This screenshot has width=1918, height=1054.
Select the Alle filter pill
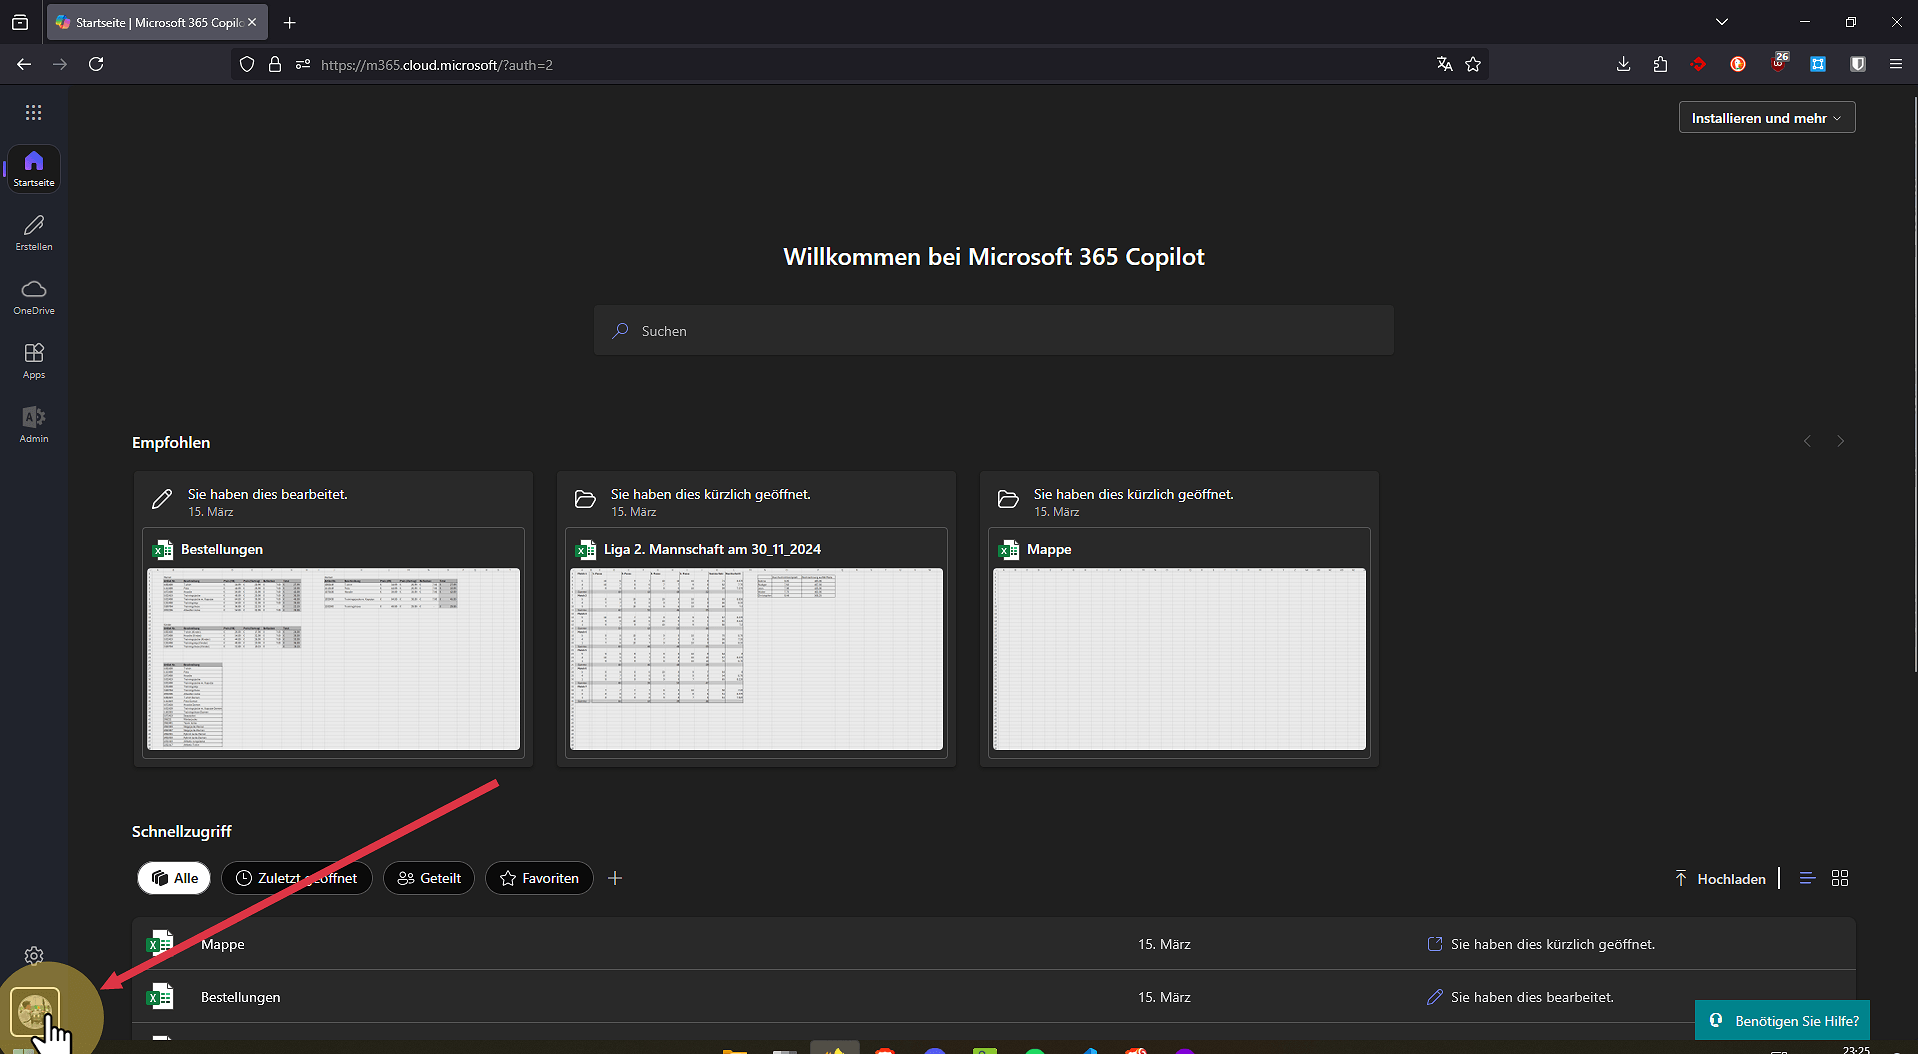[174, 878]
